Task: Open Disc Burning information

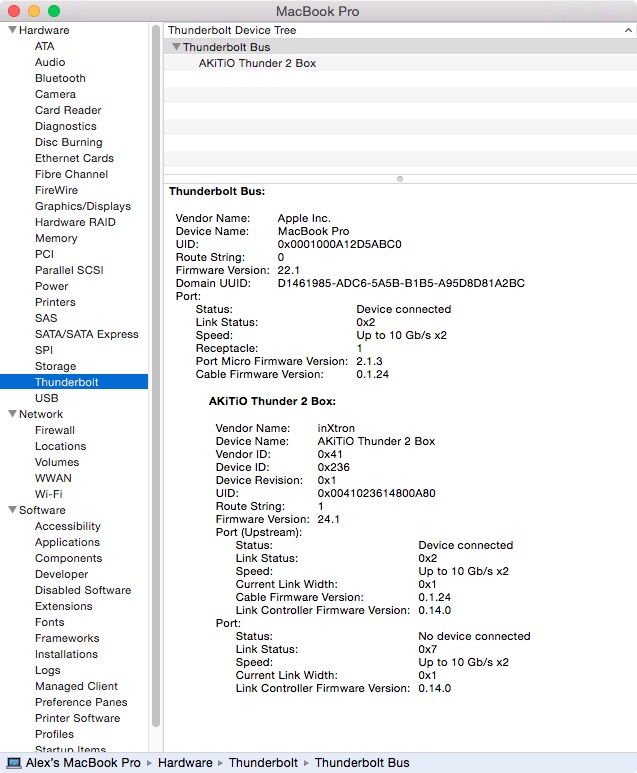Action: coord(69,142)
